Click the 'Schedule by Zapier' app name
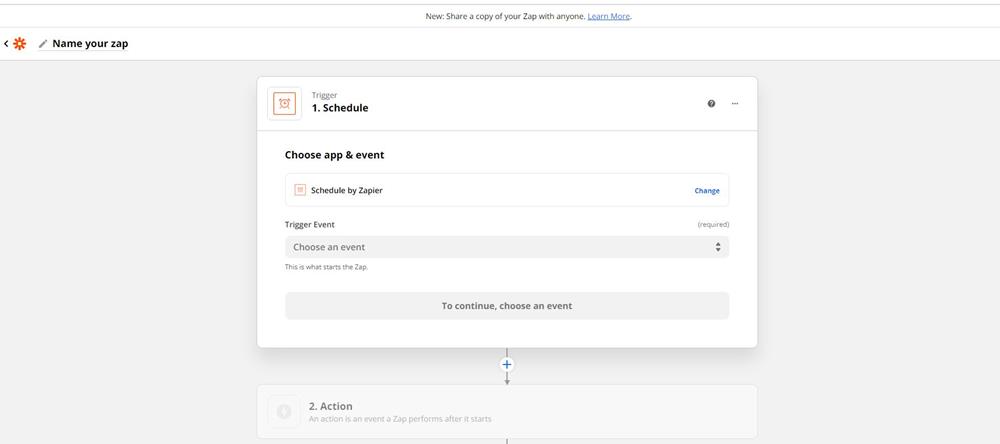1000x444 pixels. [347, 190]
